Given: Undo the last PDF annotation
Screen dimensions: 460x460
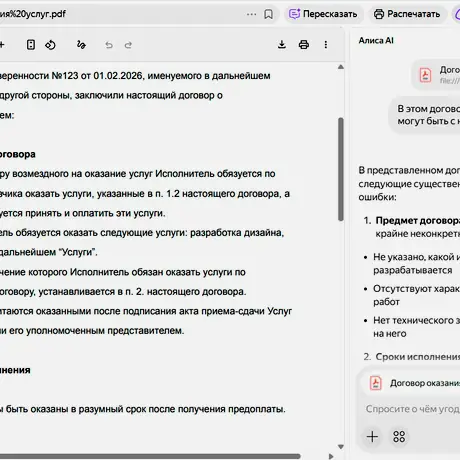Looking at the screenshot, I should coord(109,45).
